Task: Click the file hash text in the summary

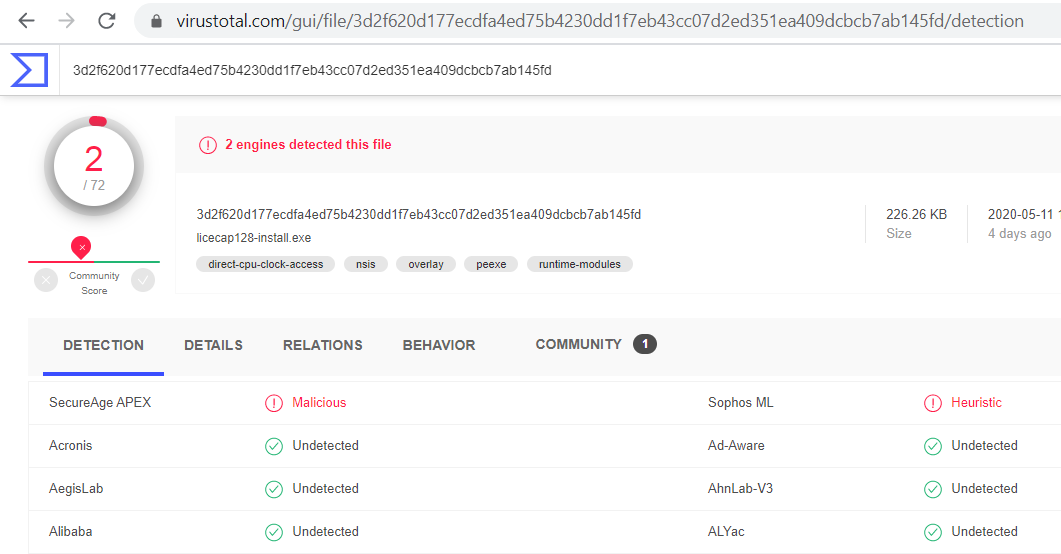Action: pos(419,214)
